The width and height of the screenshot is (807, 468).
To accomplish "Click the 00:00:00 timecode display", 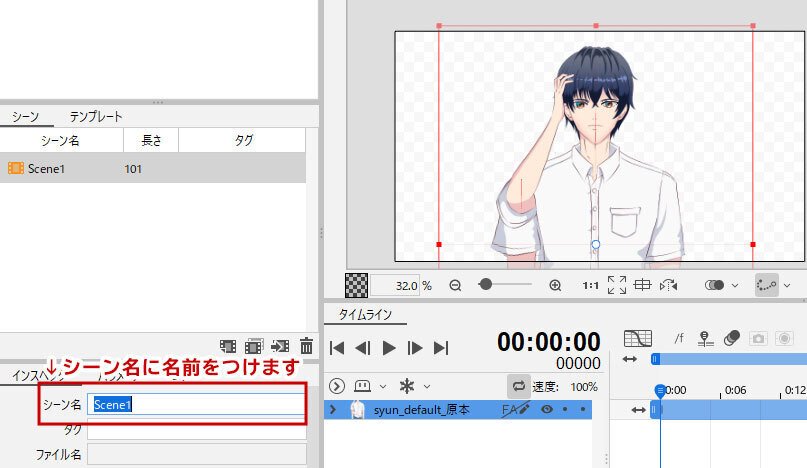I will point(549,342).
